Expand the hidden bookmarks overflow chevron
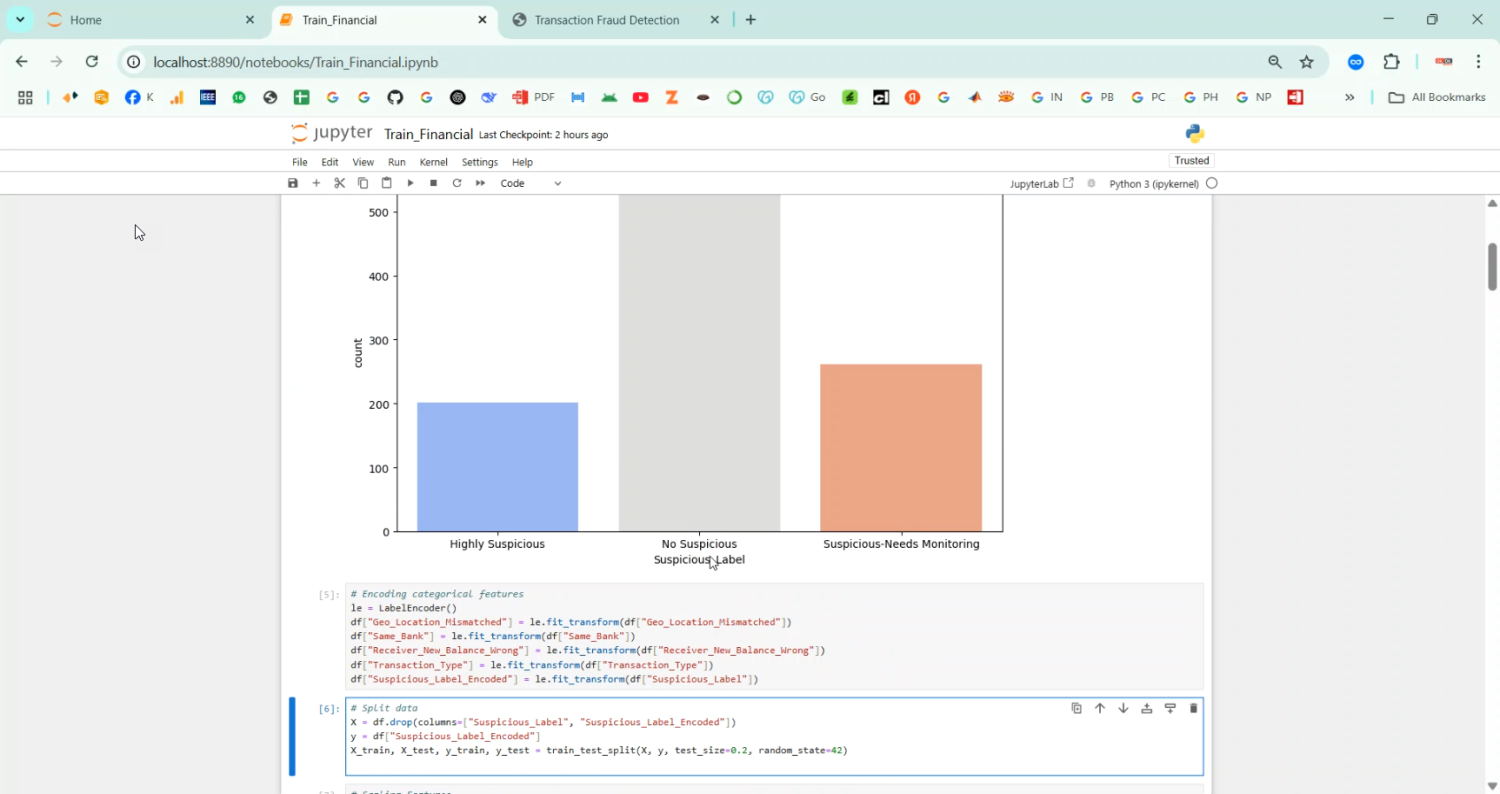 pos(1349,97)
